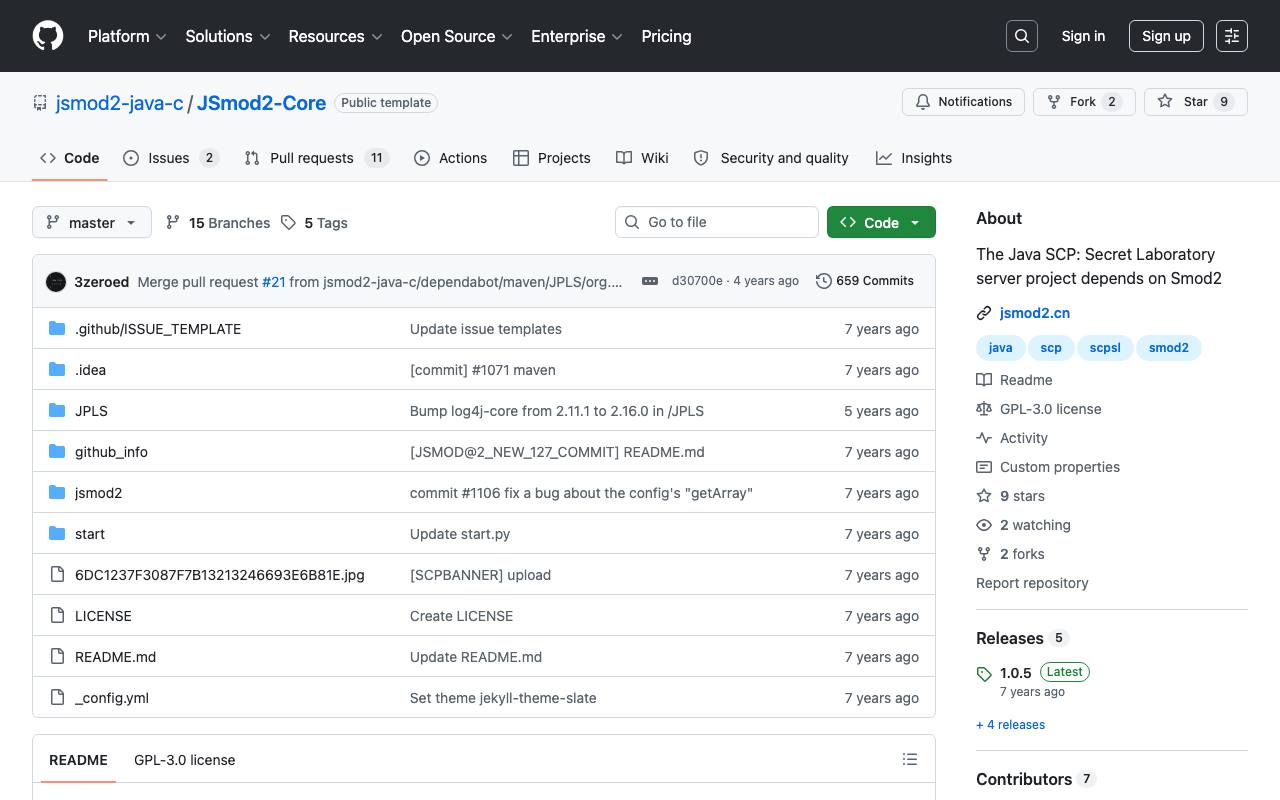The width and height of the screenshot is (1280, 800).
Task: Open the JSmod2-Core repository link
Action: 261,103
